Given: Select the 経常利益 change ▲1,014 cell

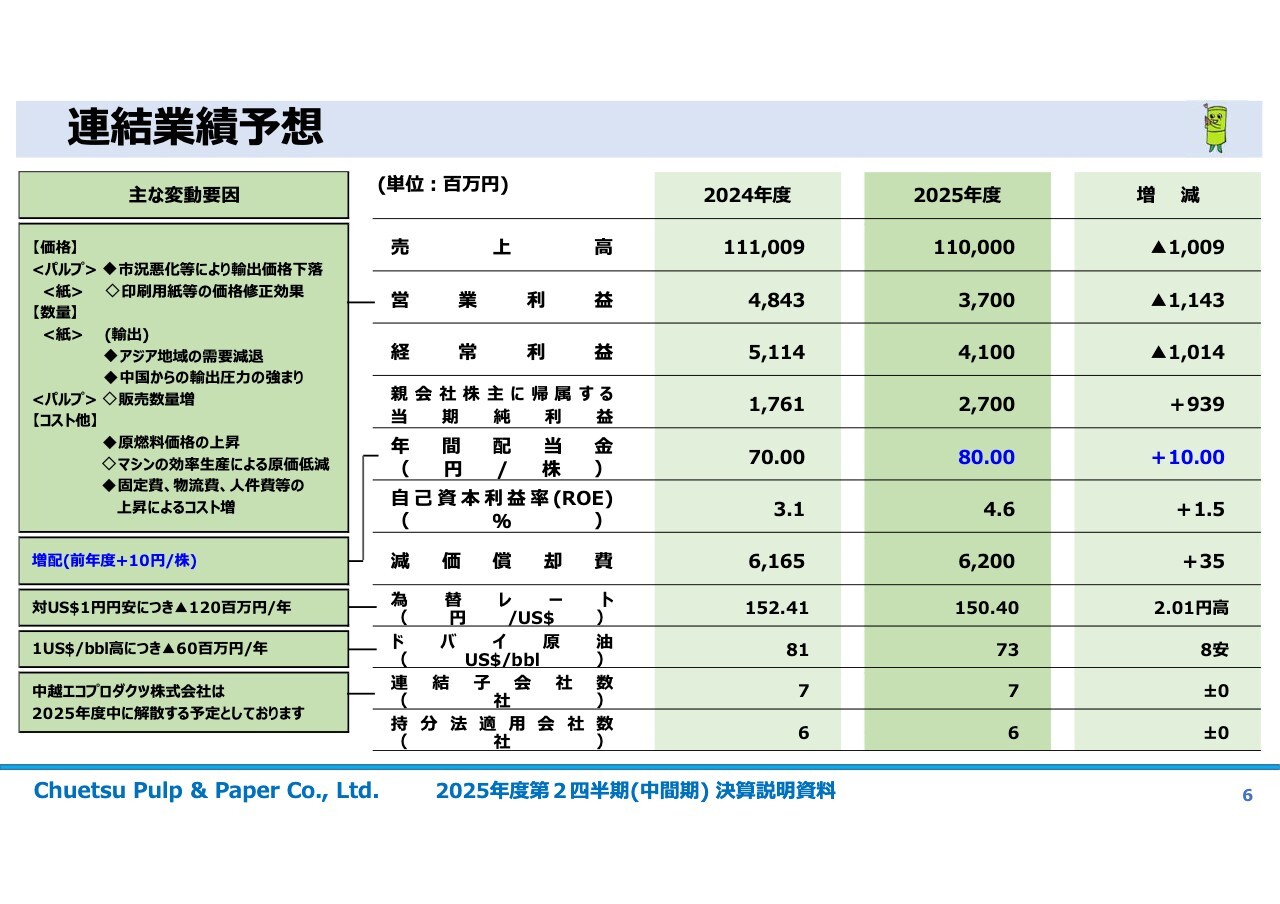Looking at the screenshot, I should [x=1187, y=352].
